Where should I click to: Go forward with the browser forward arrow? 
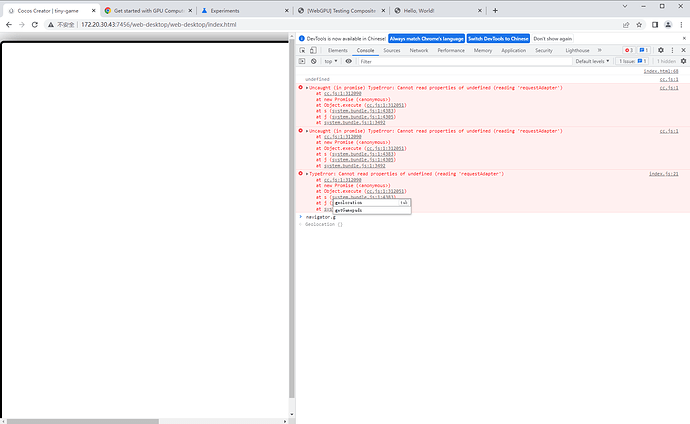[x=22, y=25]
